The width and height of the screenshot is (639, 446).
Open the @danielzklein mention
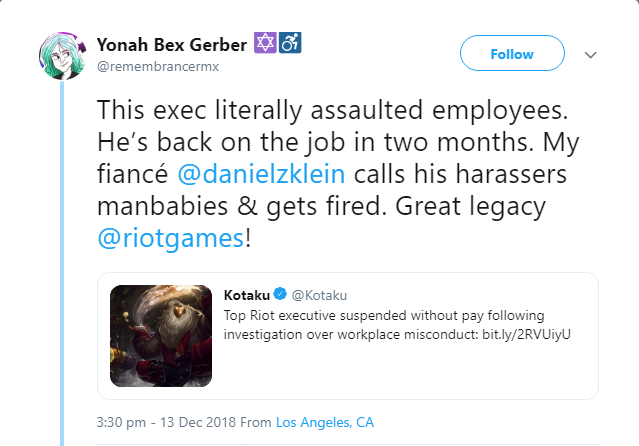(261, 174)
